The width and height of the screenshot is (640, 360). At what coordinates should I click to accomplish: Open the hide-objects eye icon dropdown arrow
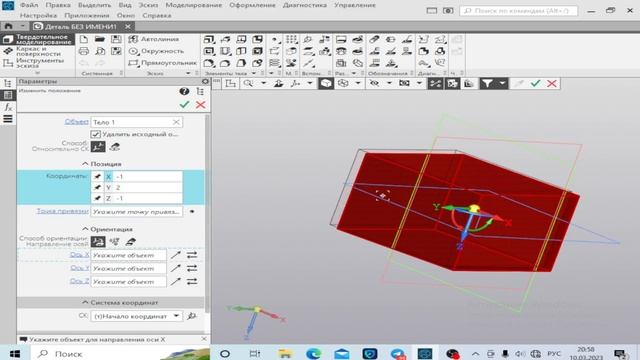(x=389, y=84)
